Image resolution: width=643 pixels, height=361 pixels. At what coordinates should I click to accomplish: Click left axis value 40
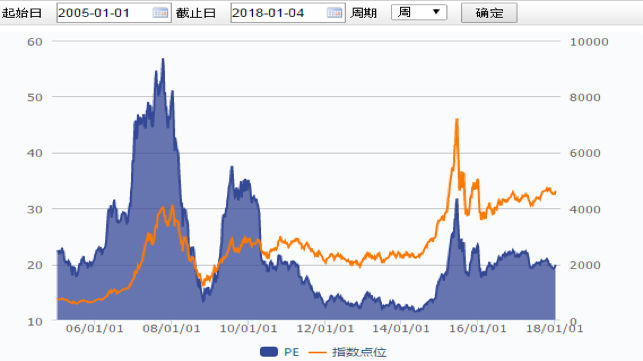click(35, 153)
